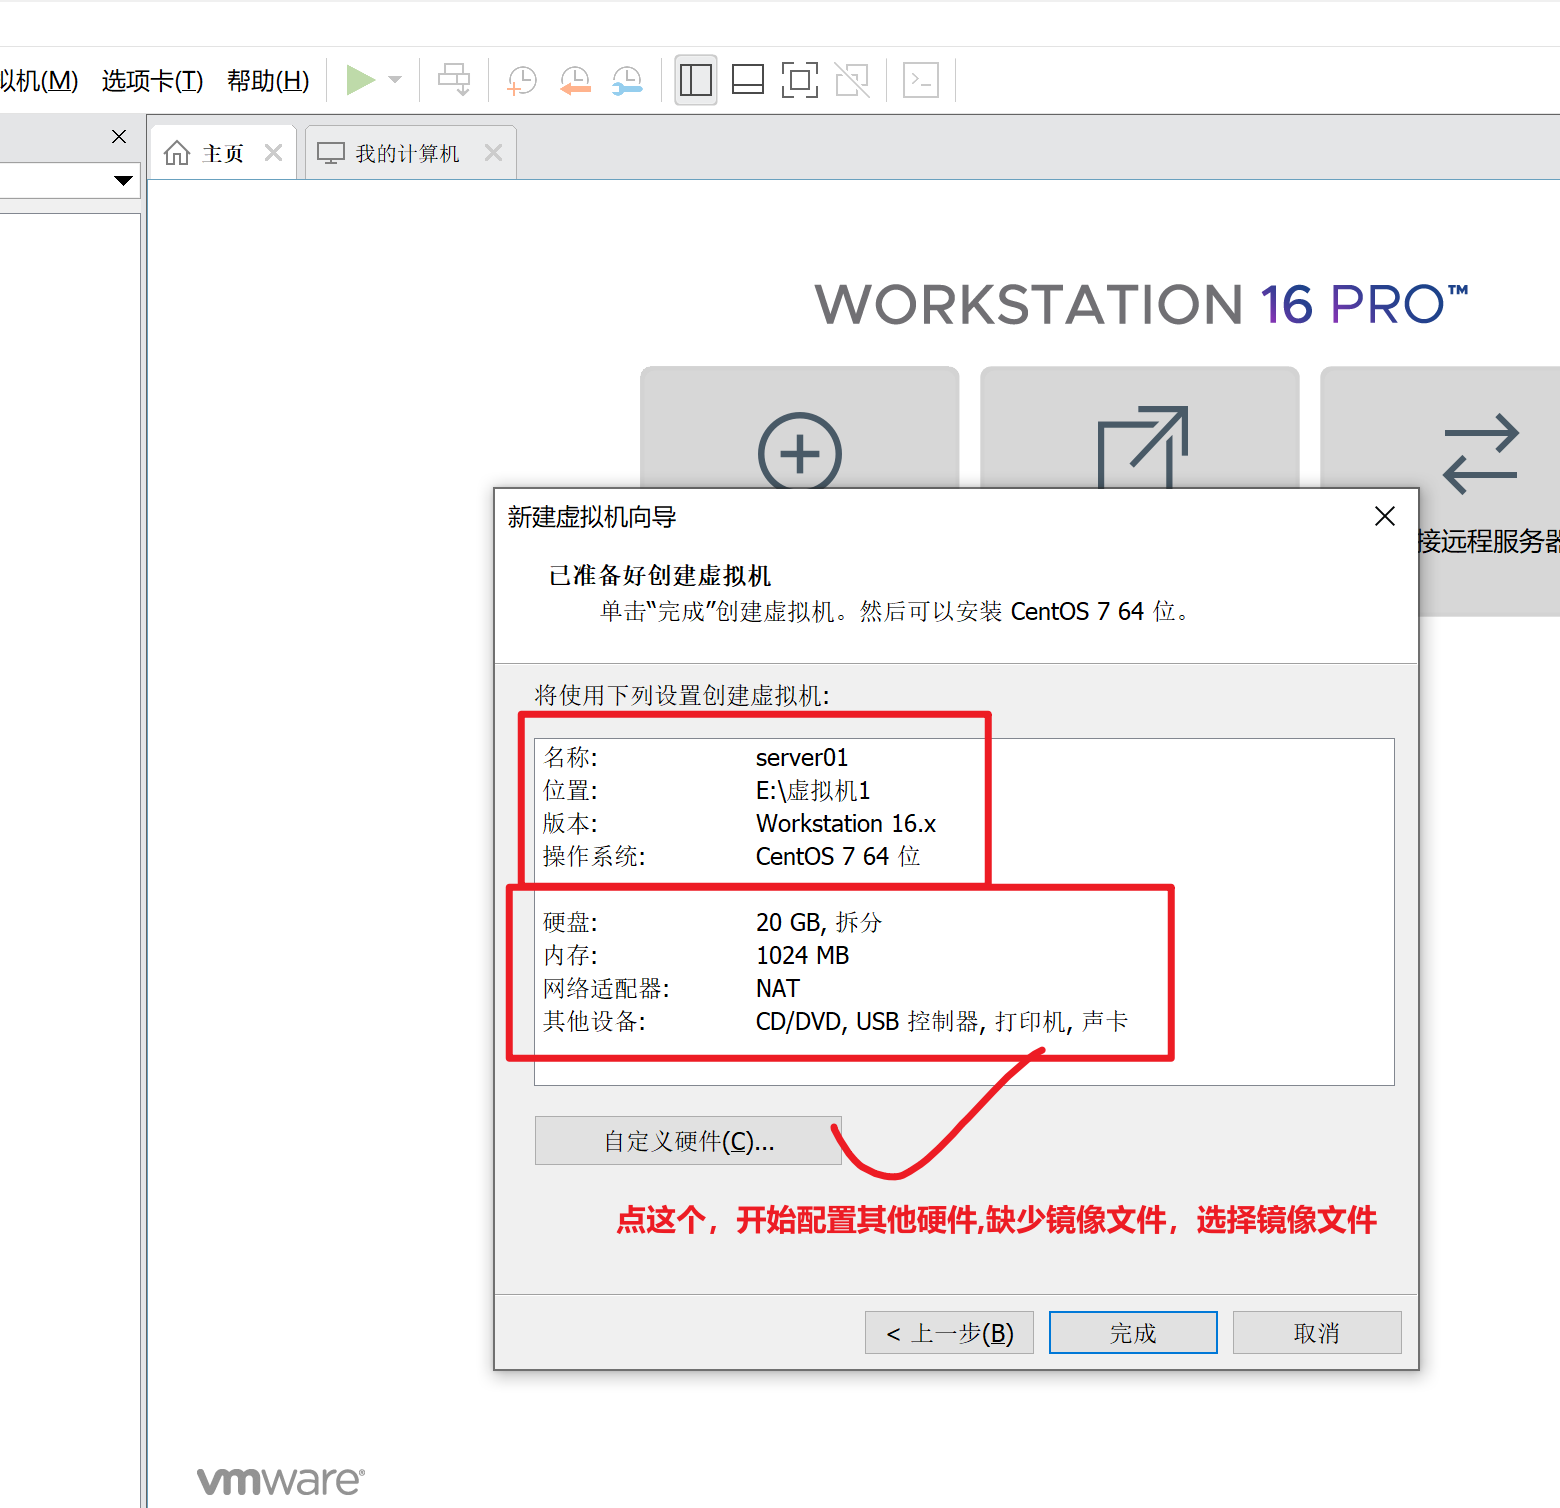Switch to the 主页 tab
The width and height of the screenshot is (1560, 1508).
pos(222,153)
